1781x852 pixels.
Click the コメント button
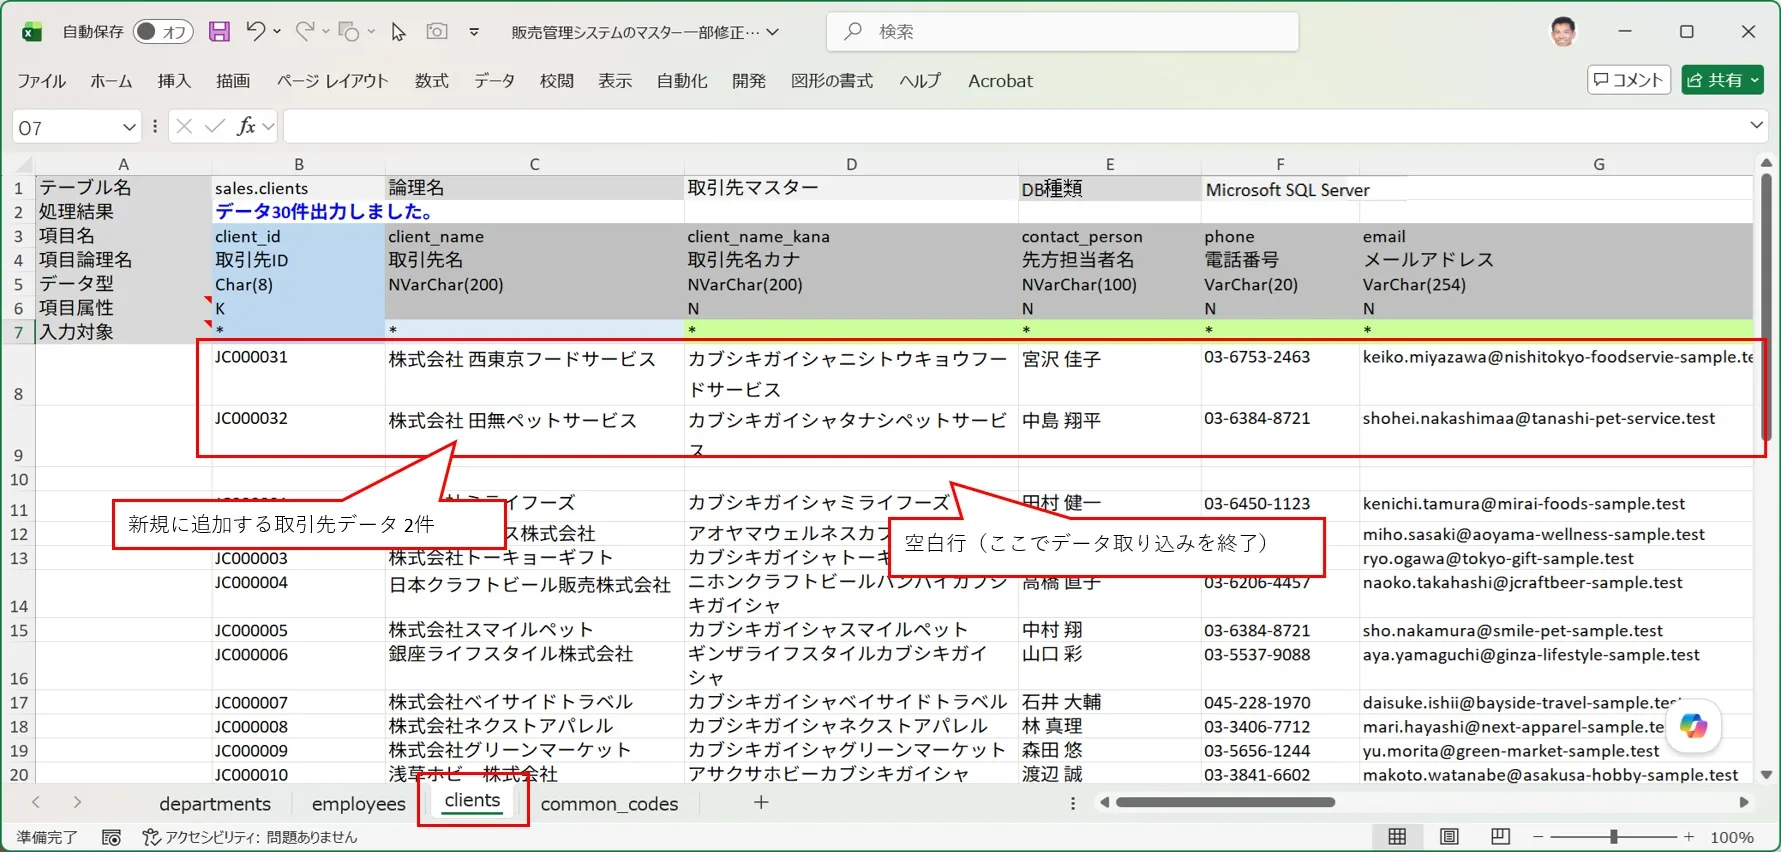[1629, 80]
